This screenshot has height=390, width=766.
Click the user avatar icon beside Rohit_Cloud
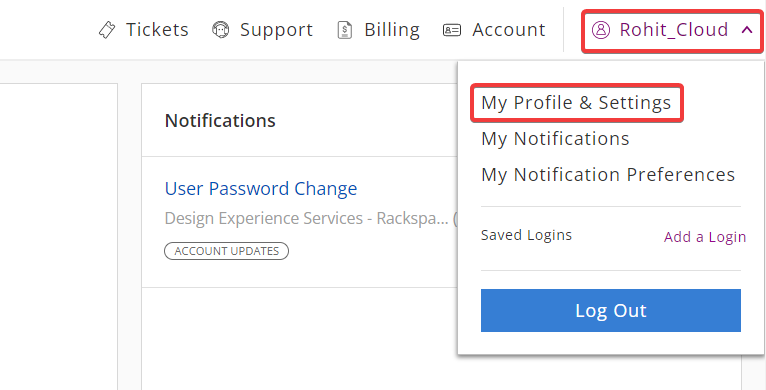point(600,30)
